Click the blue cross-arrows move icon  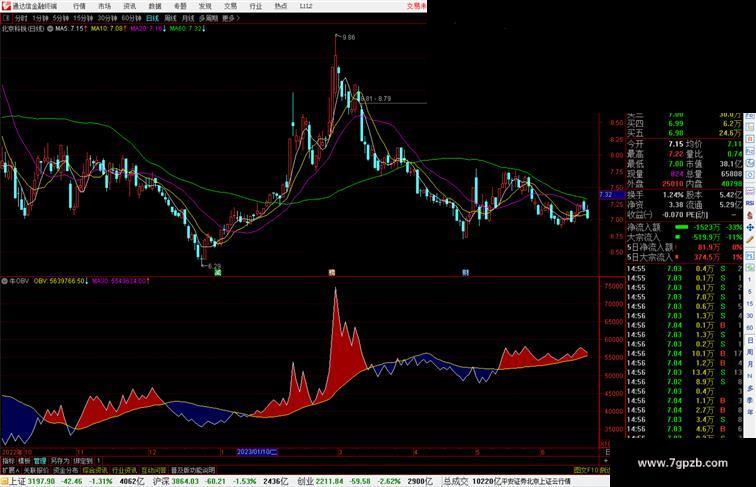coord(750,227)
